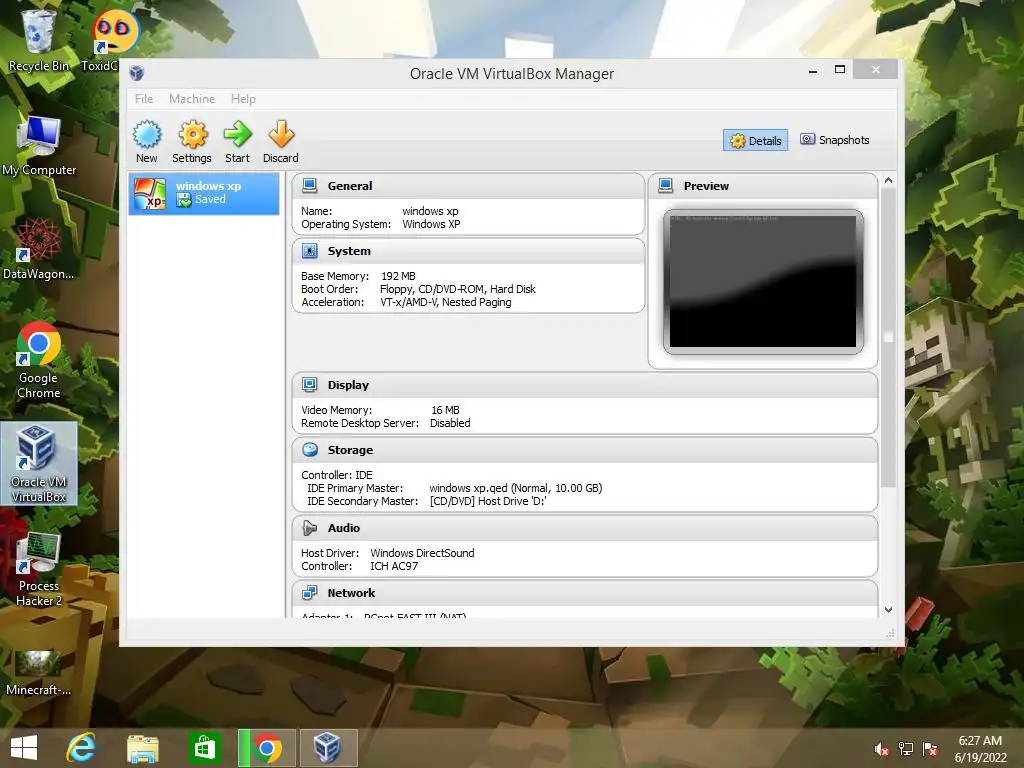Open Windows Store from taskbar
This screenshot has width=1024, height=768.
coord(204,748)
